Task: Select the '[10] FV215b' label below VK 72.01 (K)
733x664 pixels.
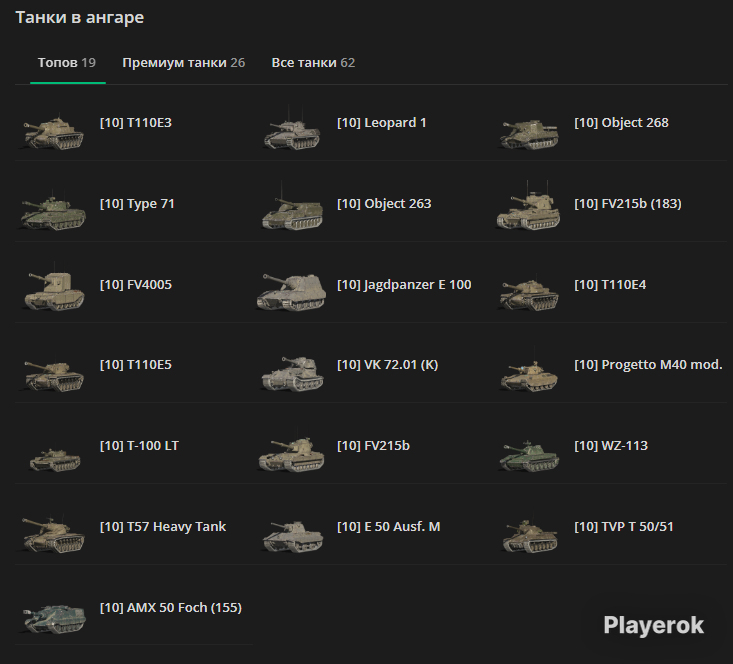Action: tap(374, 446)
